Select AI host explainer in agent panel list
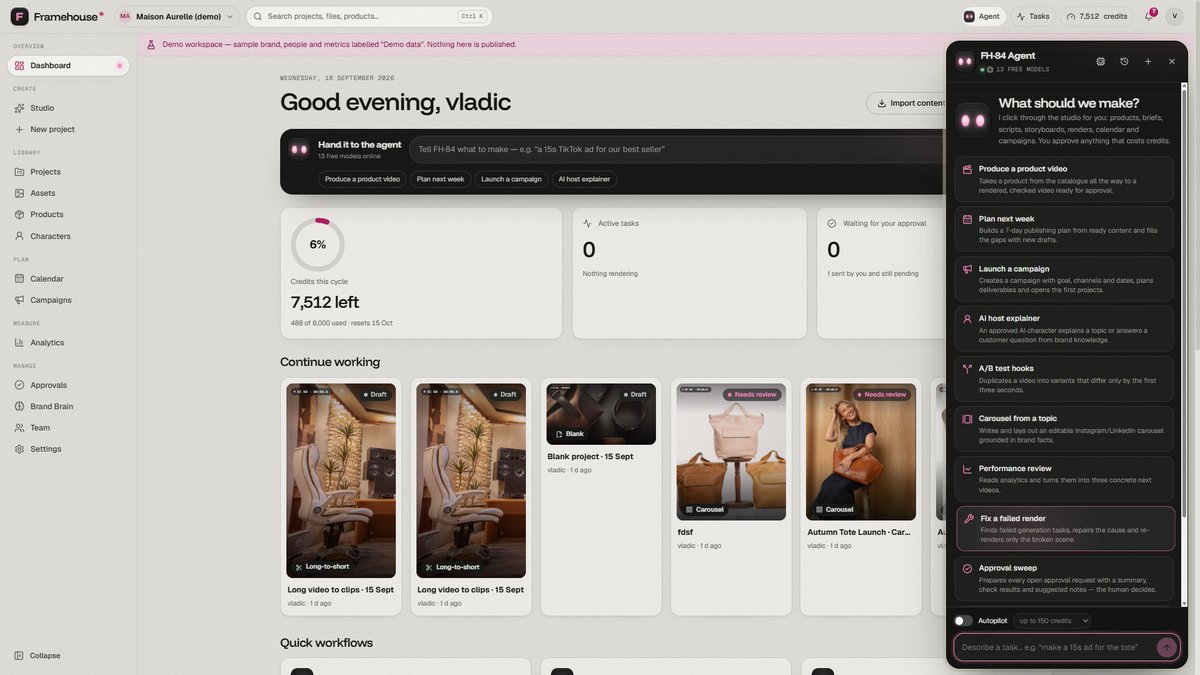 click(1064, 329)
